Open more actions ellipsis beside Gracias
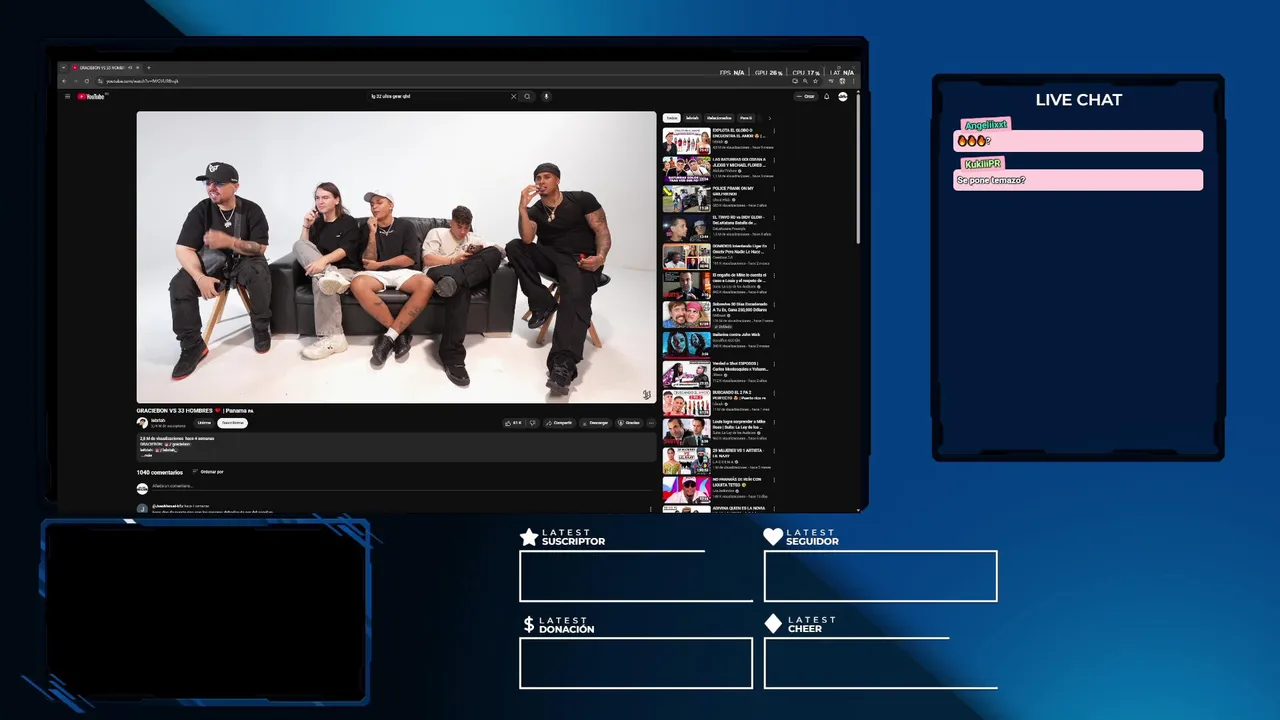Image resolution: width=1280 pixels, height=720 pixels. pos(651,423)
